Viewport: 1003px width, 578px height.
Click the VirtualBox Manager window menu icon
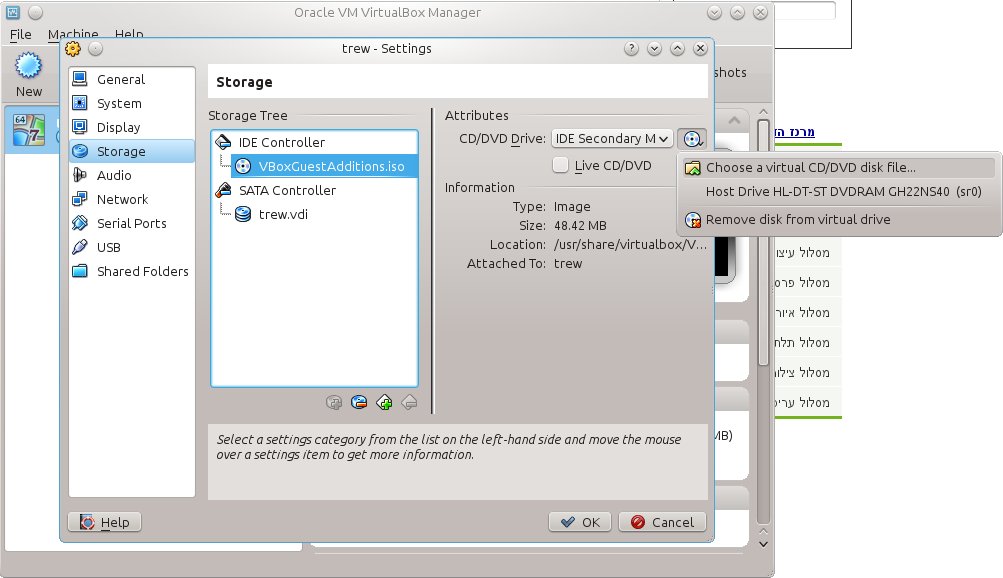point(13,12)
